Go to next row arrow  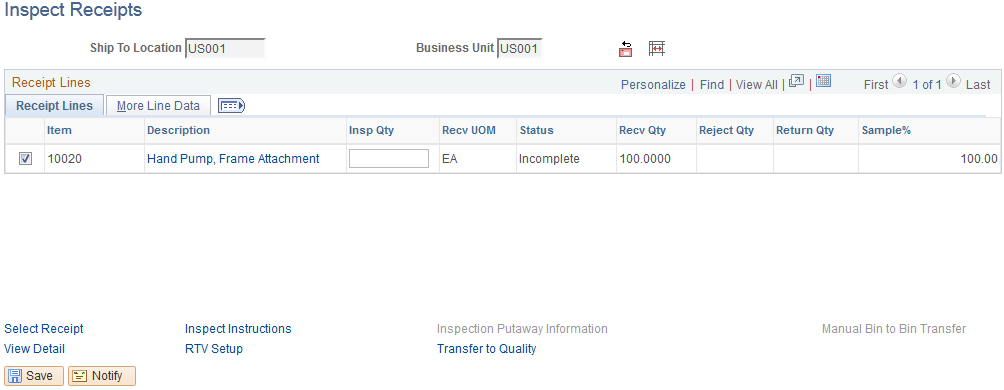(953, 81)
